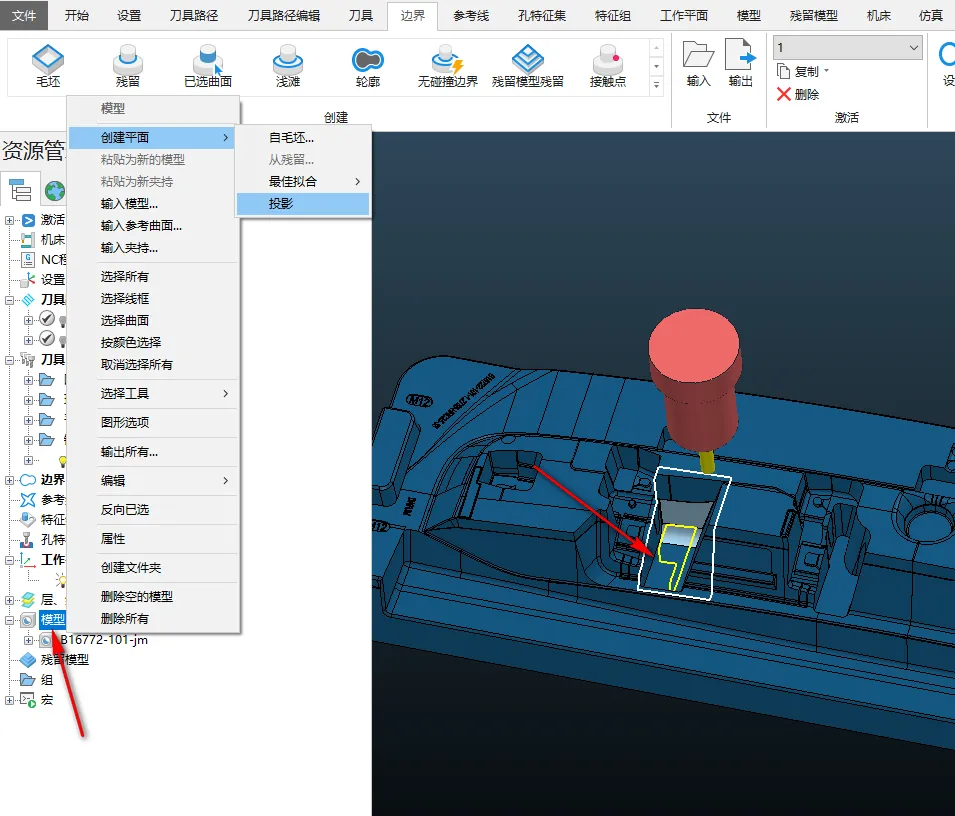Toggle the lightbulb under 工作平面 node
The width and height of the screenshot is (955, 816).
60,579
